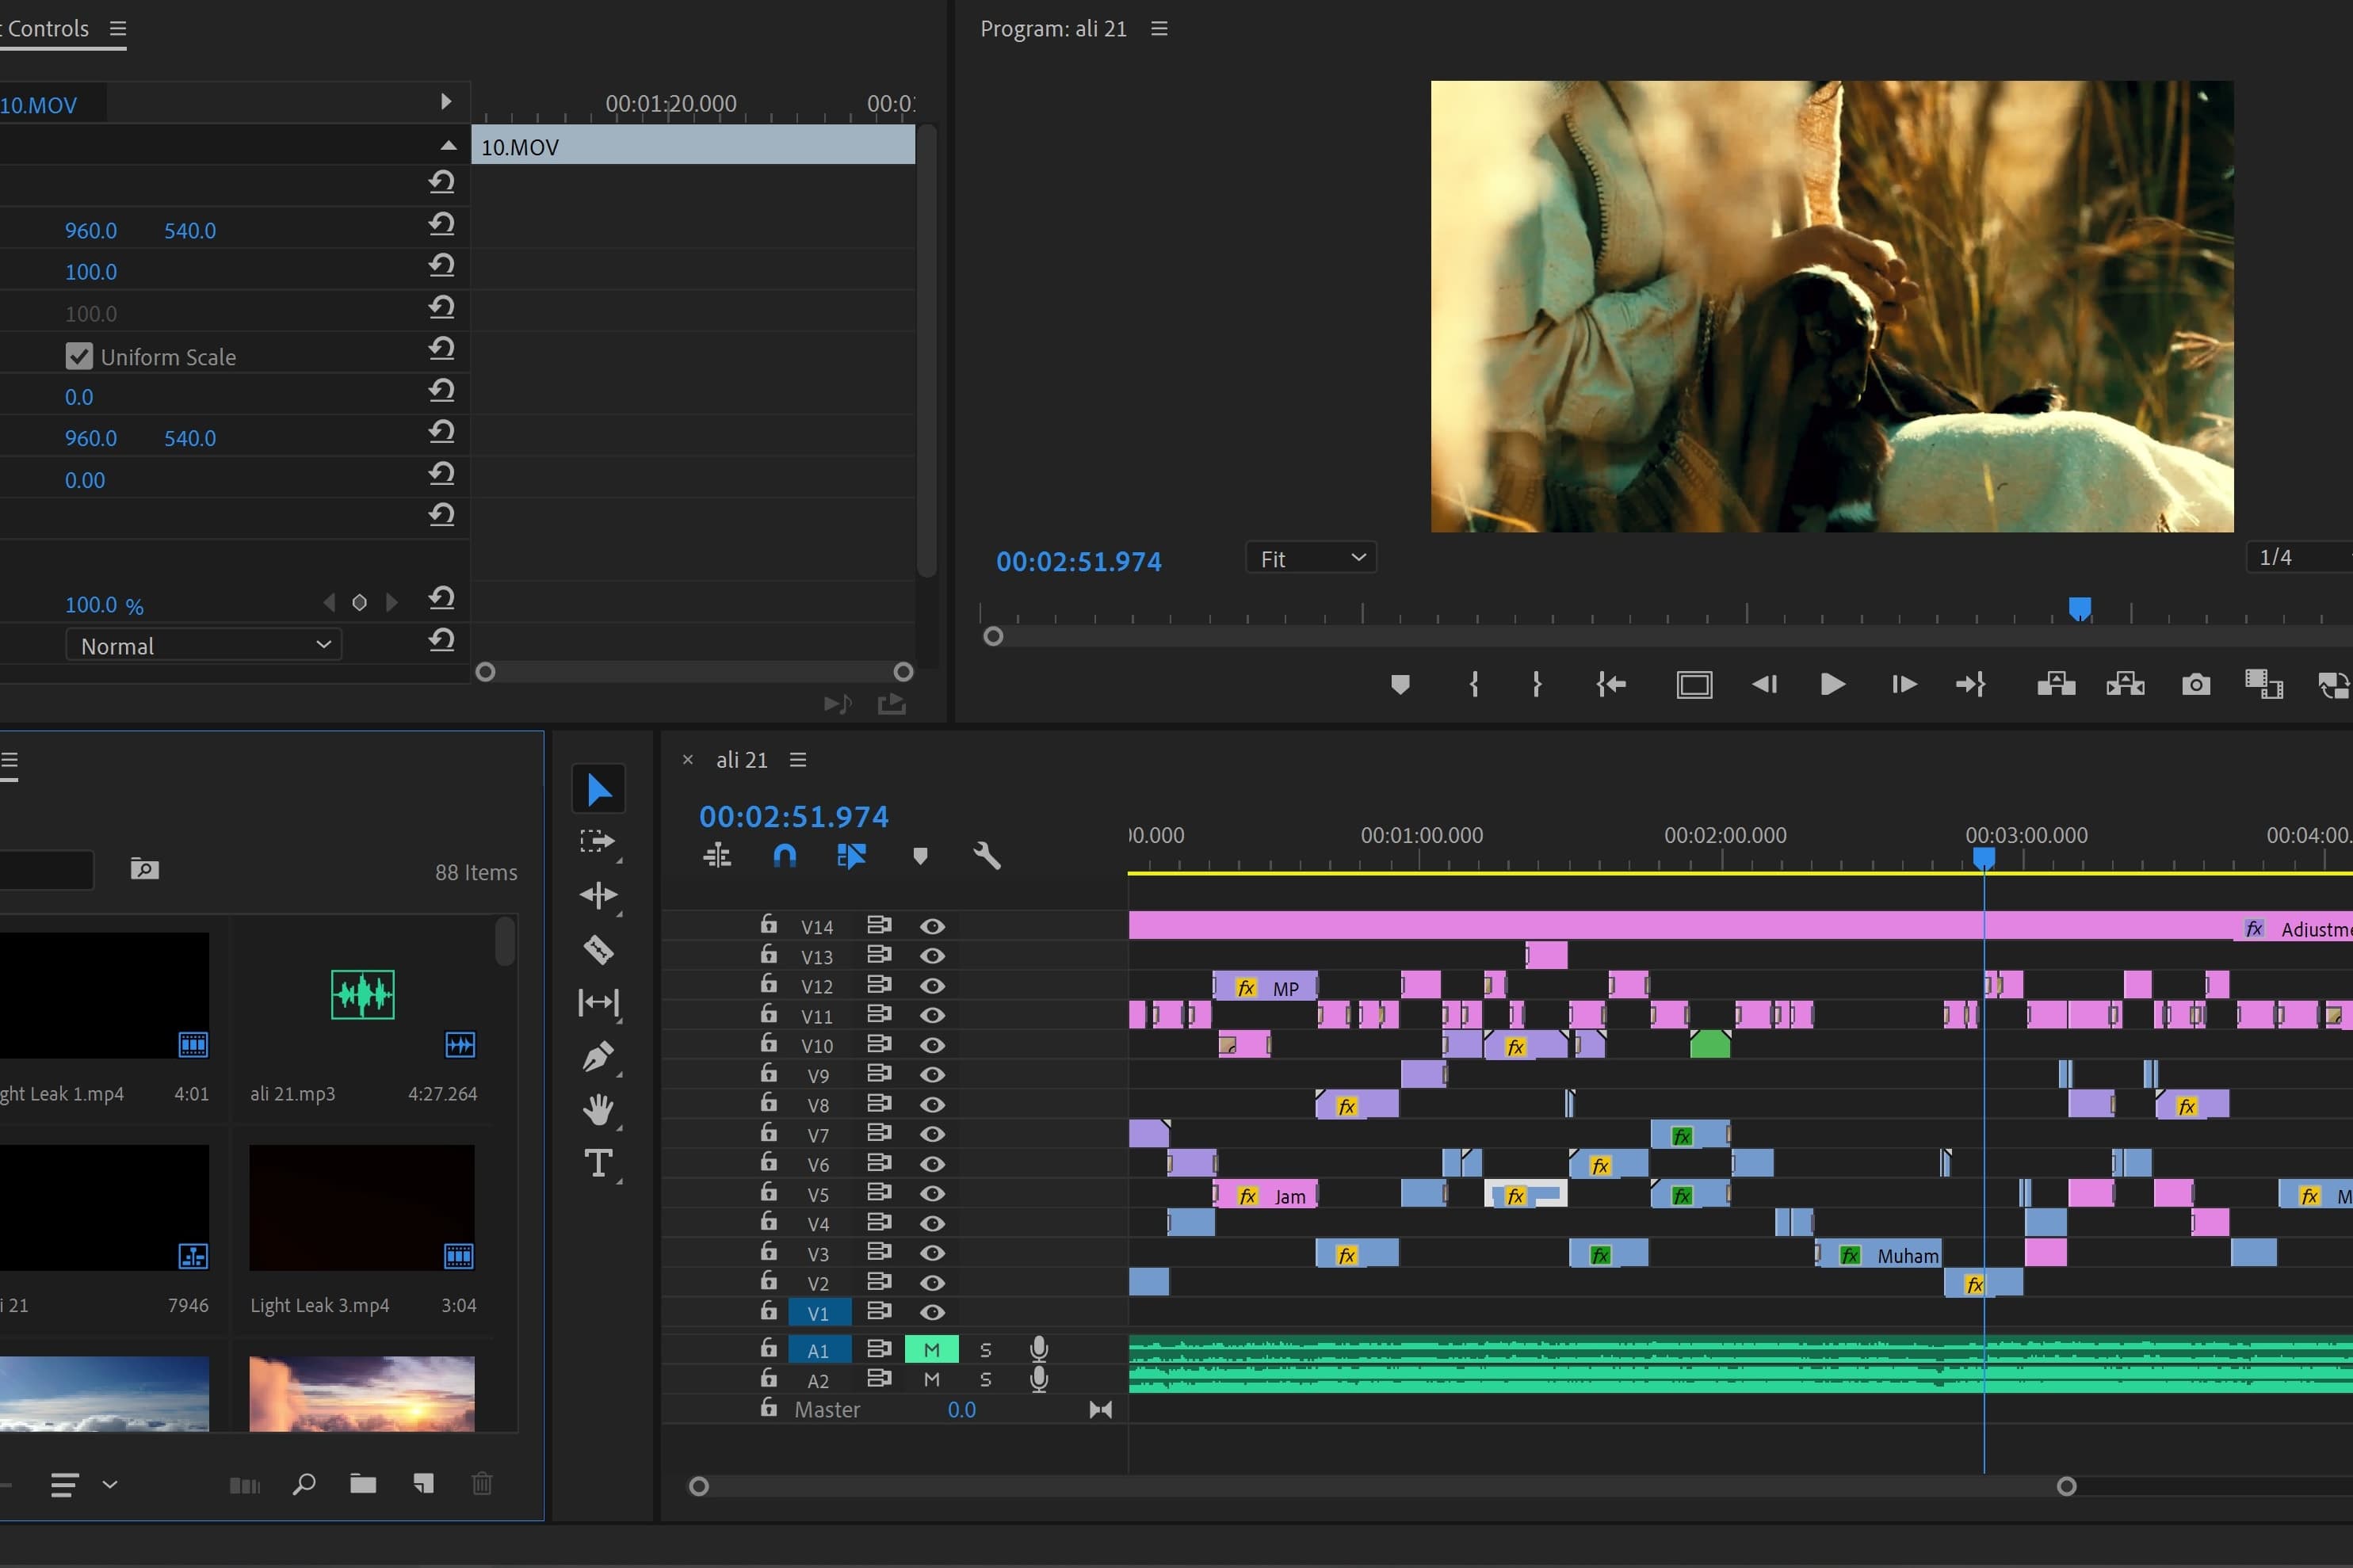Select the Ripple Edit tool
The width and height of the screenshot is (2353, 1568).
pyautogui.click(x=598, y=894)
